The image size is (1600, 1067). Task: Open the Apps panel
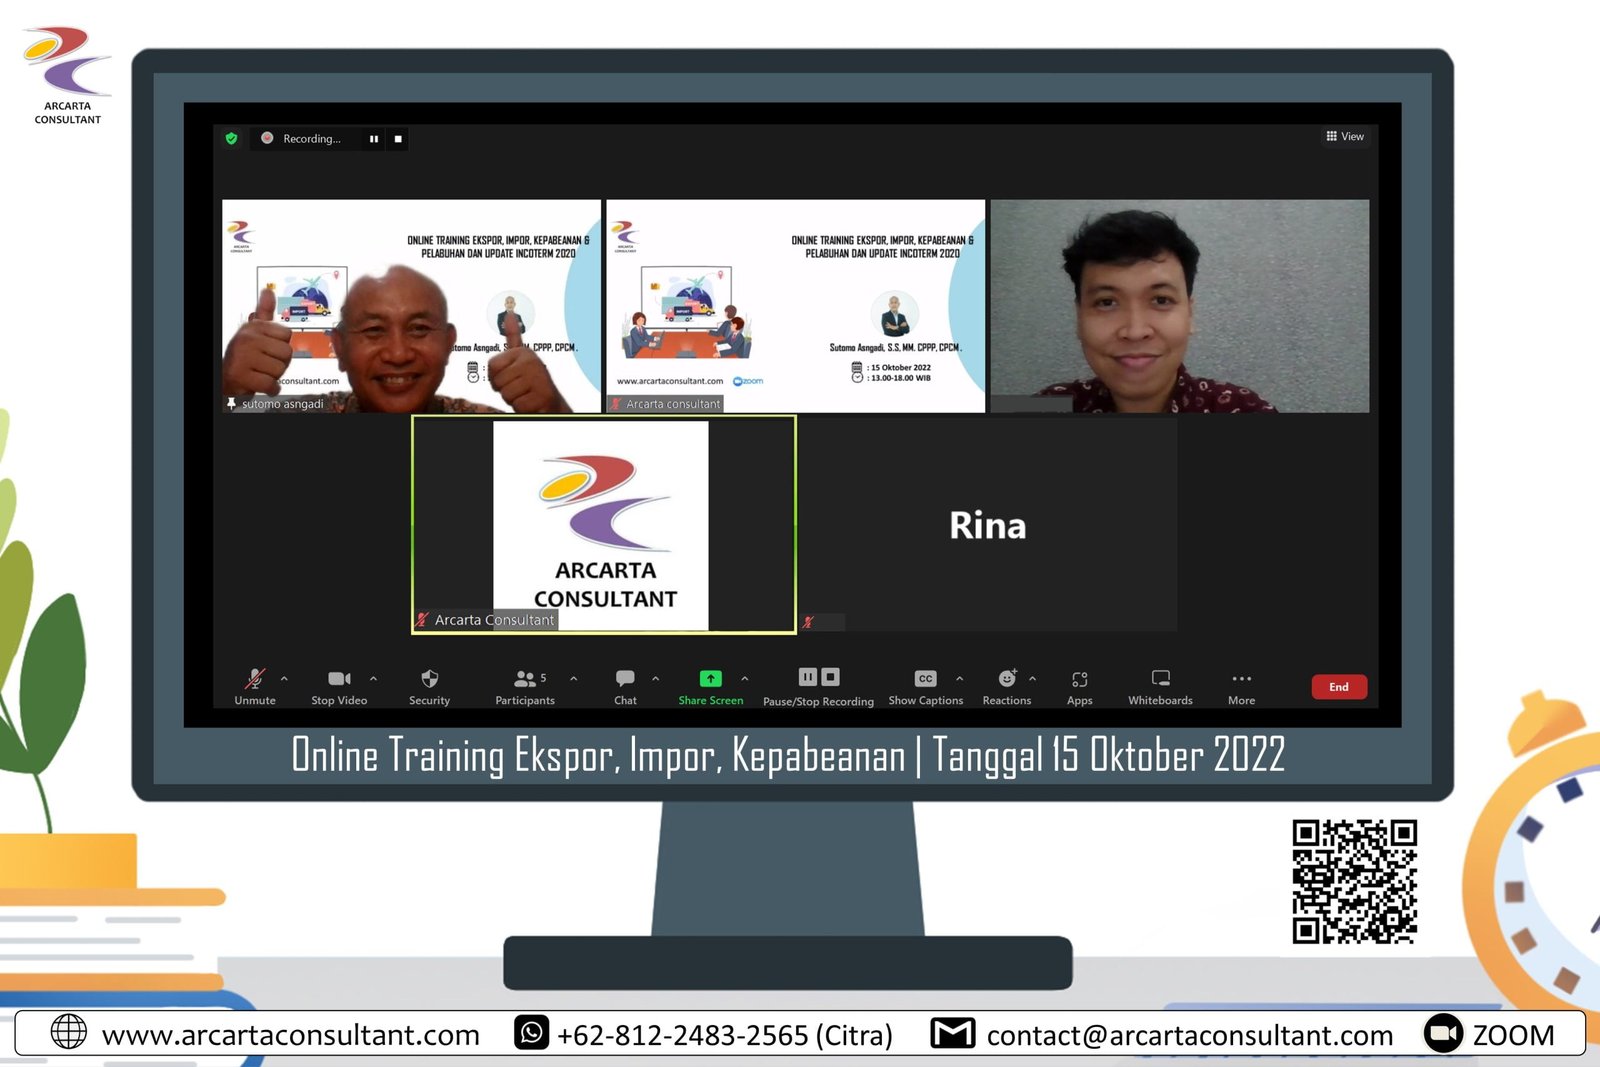tap(1079, 686)
